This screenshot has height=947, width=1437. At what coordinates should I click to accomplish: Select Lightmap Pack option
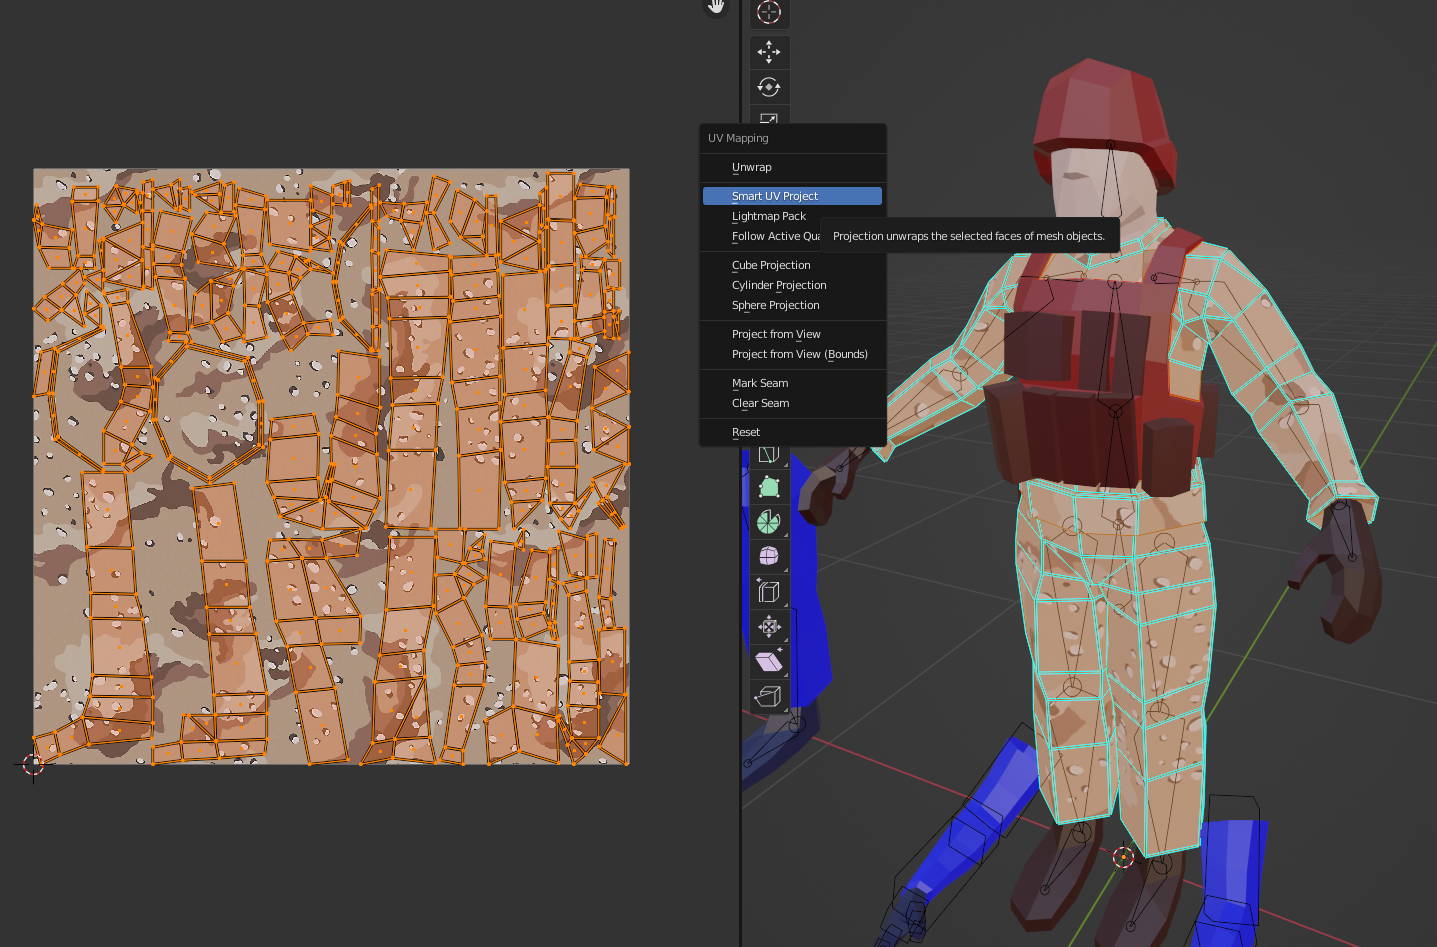(768, 216)
